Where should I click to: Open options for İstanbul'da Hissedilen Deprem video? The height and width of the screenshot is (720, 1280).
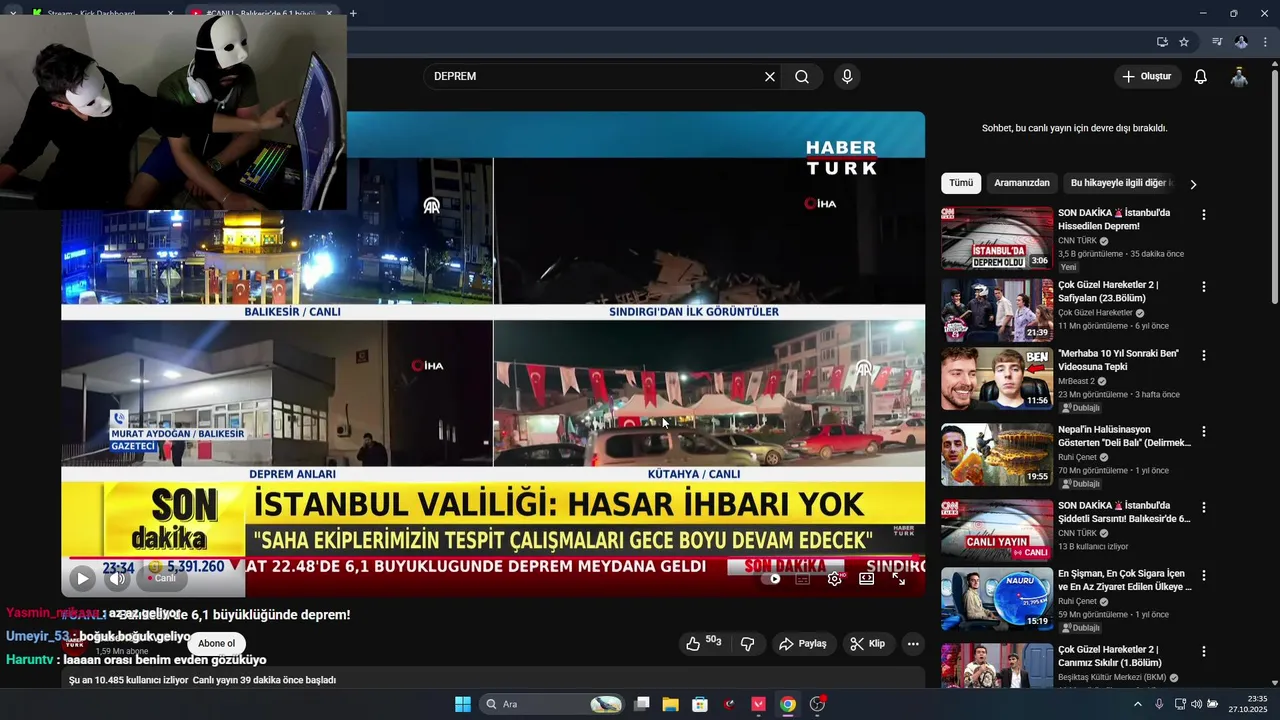click(x=1204, y=215)
